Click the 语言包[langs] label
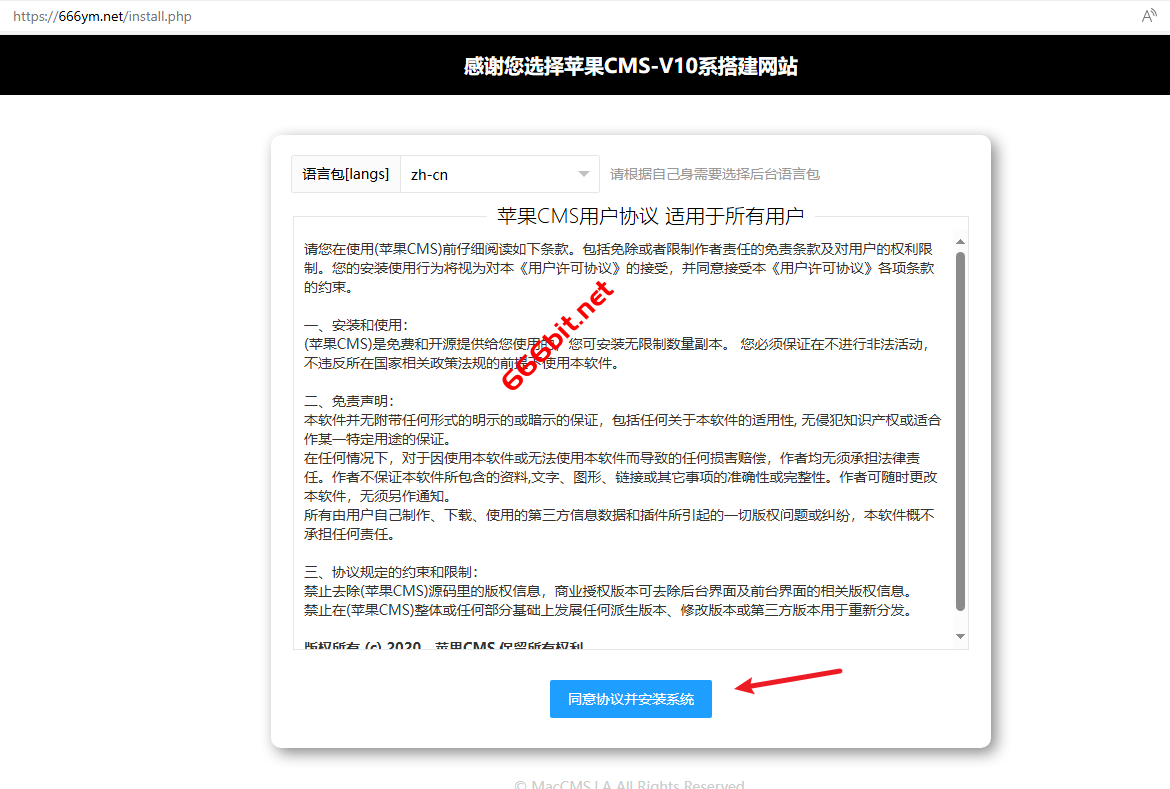 point(345,175)
